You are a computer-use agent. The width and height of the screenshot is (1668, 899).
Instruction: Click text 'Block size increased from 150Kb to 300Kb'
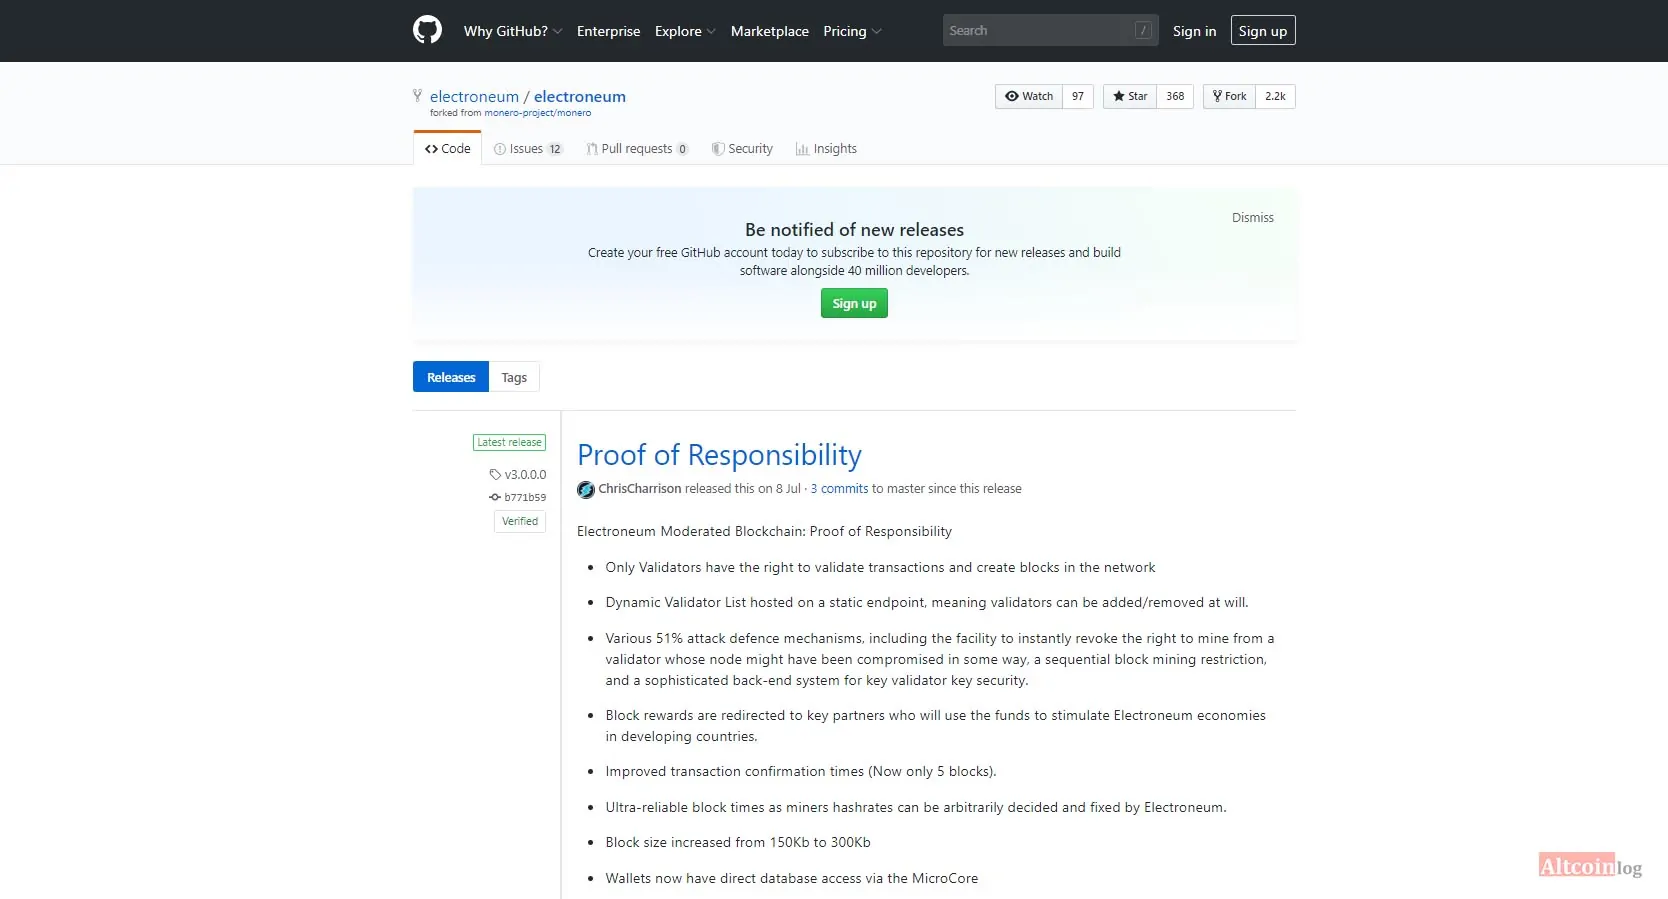coord(738,842)
